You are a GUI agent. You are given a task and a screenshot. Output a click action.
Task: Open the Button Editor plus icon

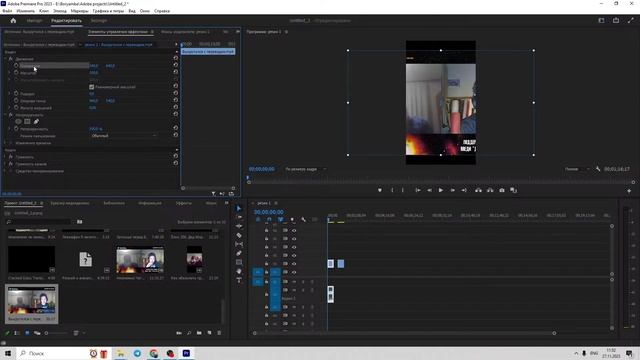pos(629,191)
